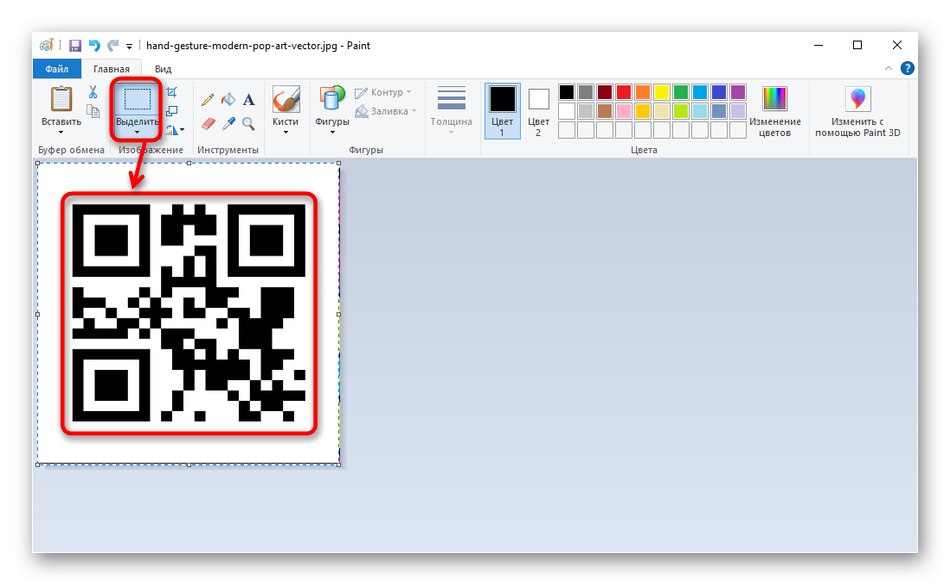This screenshot has width=950, height=585.
Task: Close the Paint window
Action: coord(897,45)
